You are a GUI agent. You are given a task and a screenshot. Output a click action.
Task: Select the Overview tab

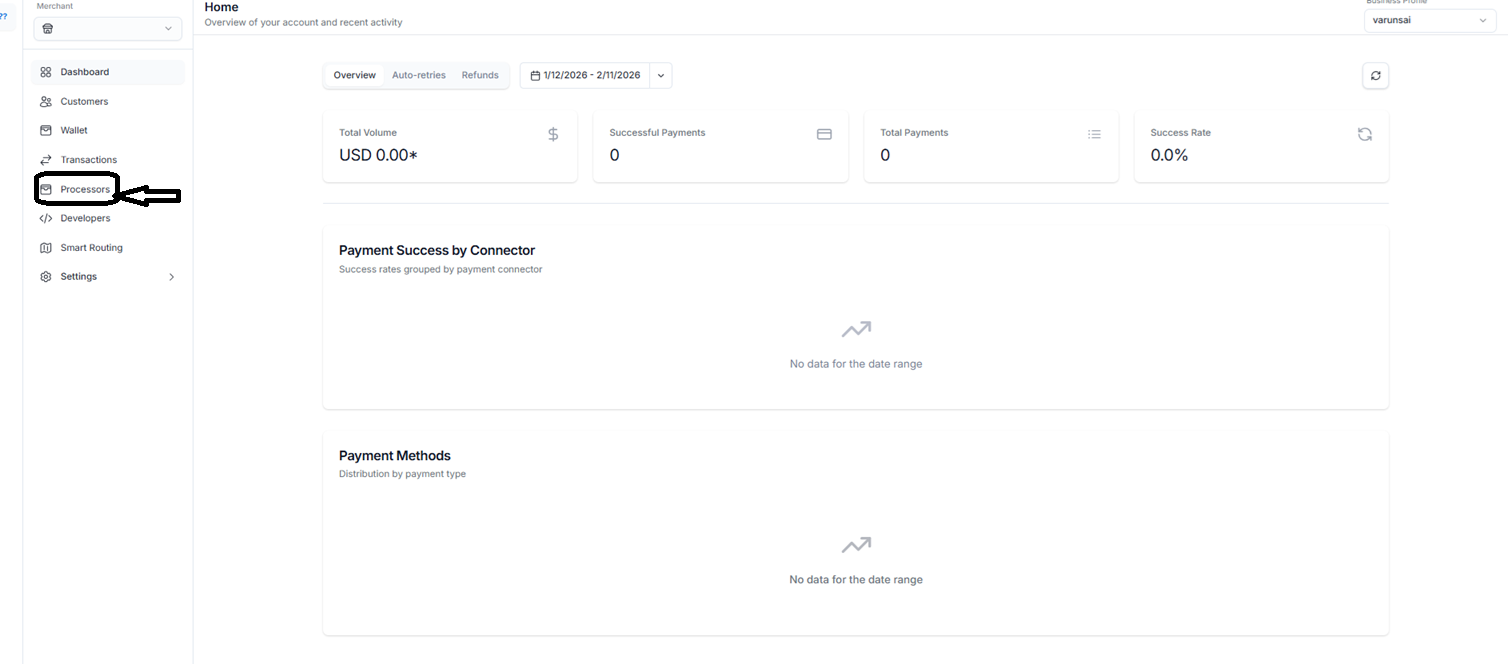[x=354, y=76]
